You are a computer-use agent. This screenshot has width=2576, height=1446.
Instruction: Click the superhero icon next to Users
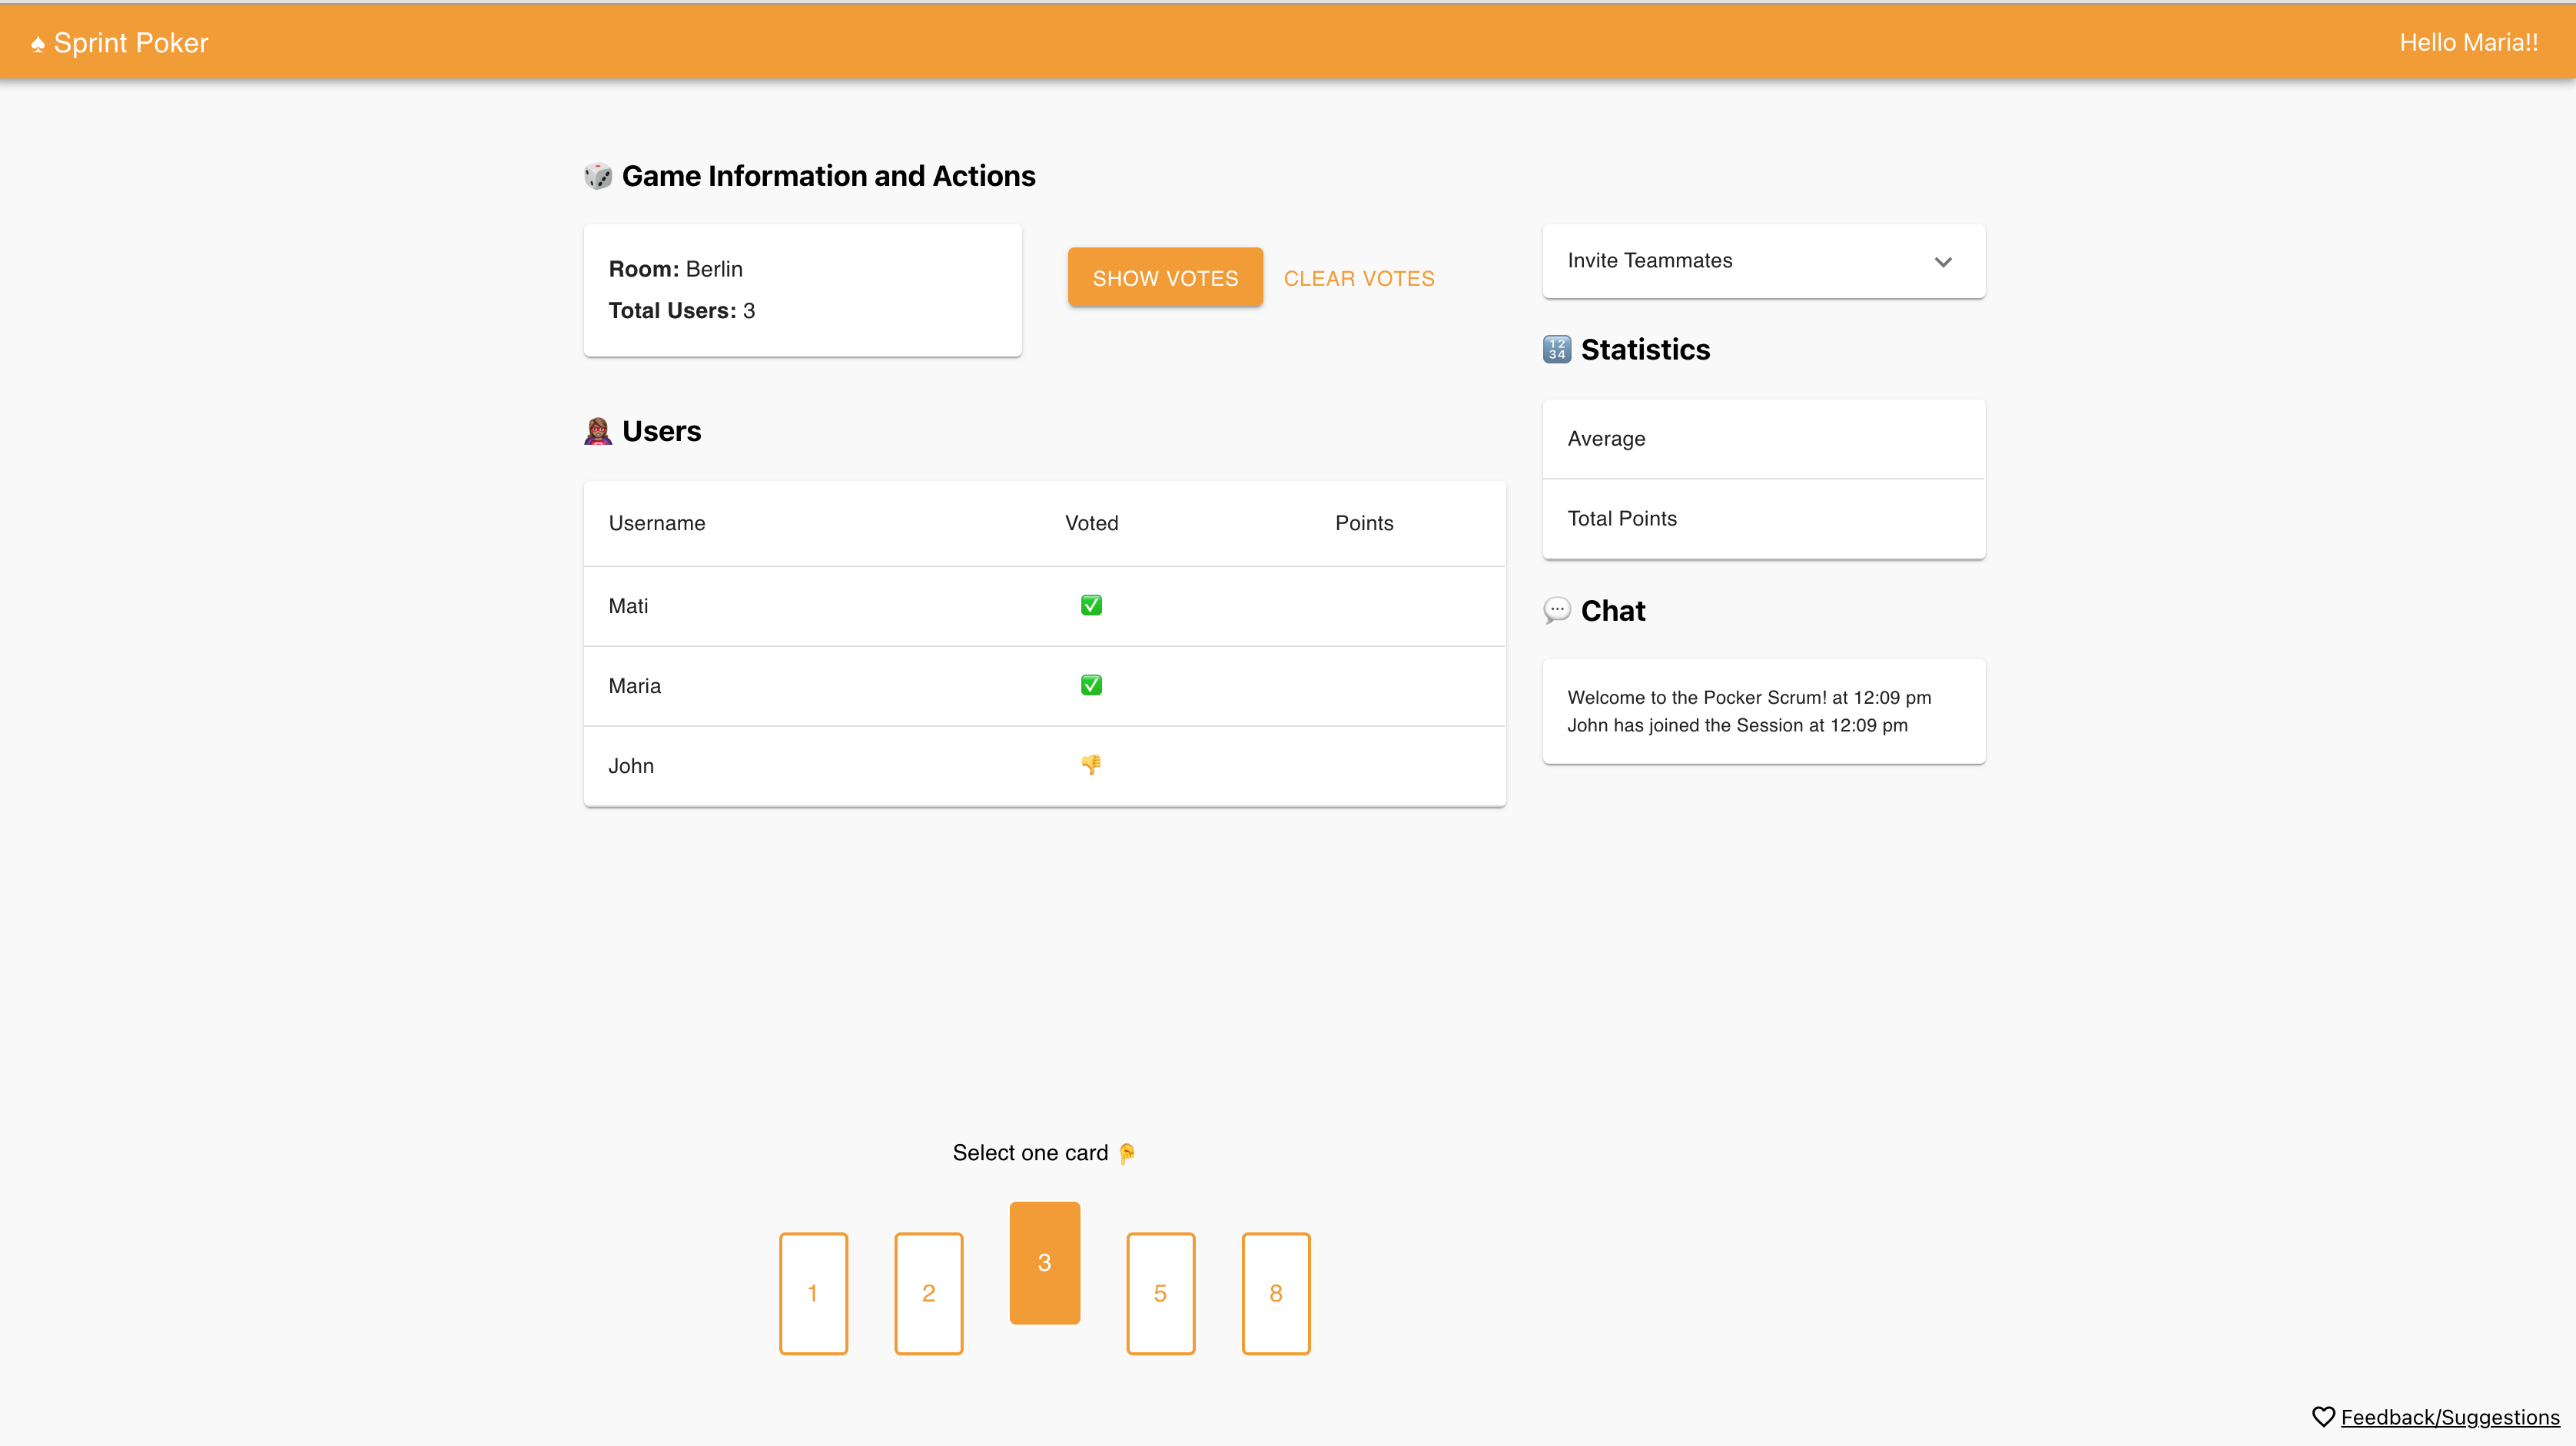597,431
